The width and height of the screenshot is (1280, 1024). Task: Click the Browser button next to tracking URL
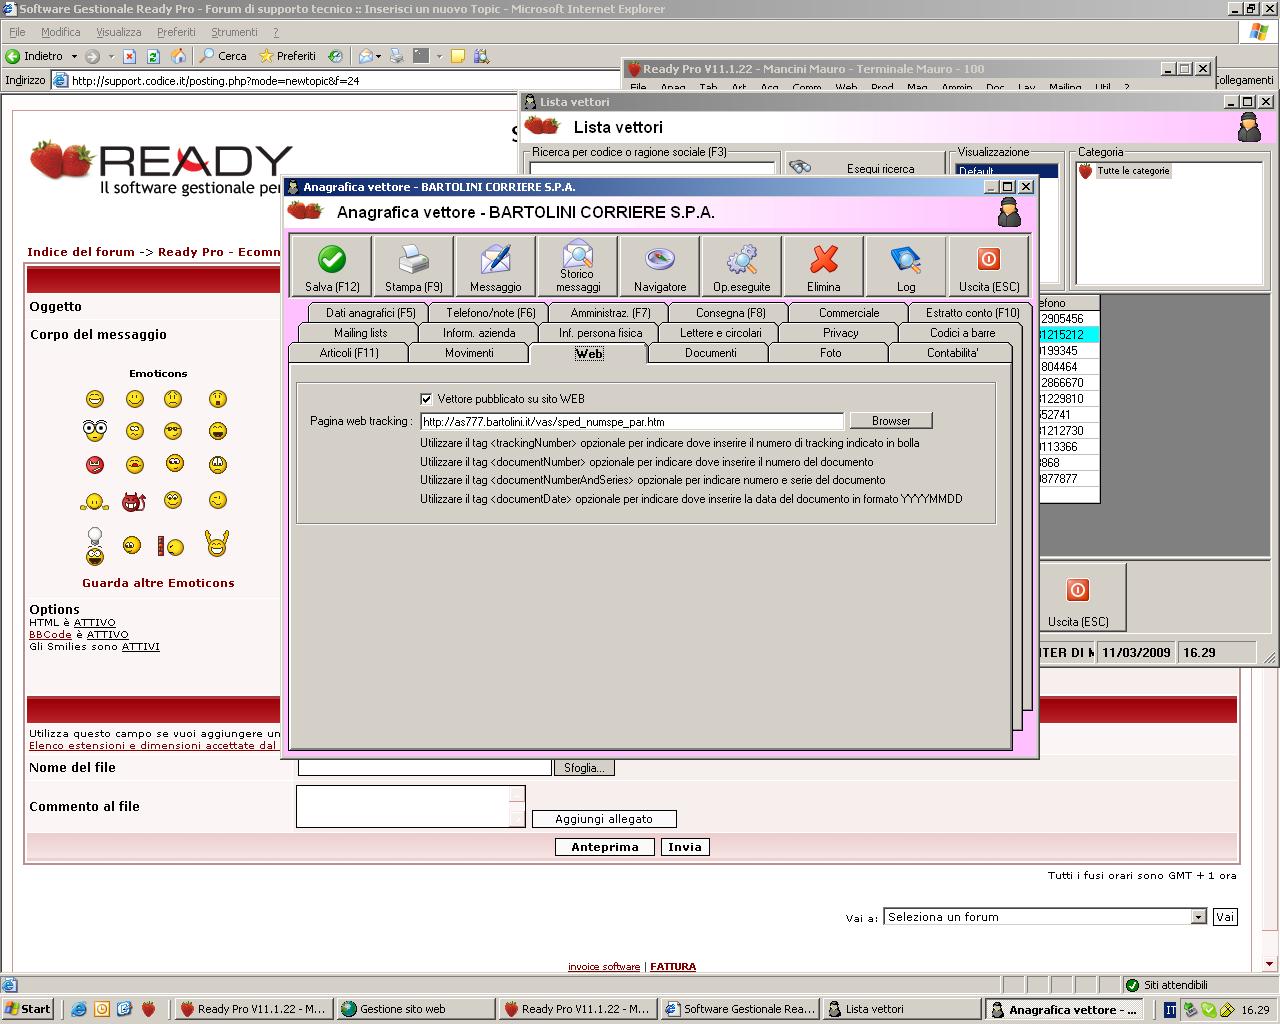point(891,421)
